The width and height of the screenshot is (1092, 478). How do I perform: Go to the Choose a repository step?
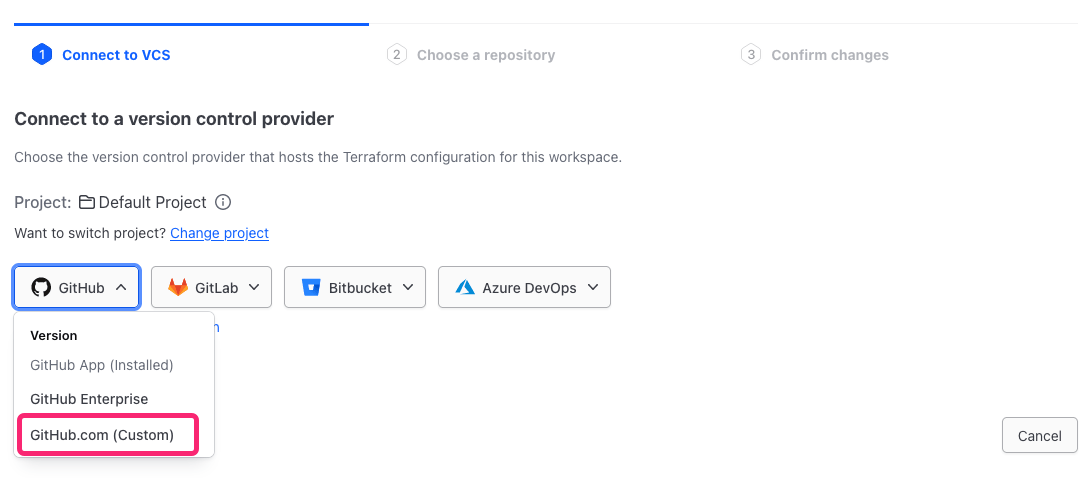click(x=485, y=55)
